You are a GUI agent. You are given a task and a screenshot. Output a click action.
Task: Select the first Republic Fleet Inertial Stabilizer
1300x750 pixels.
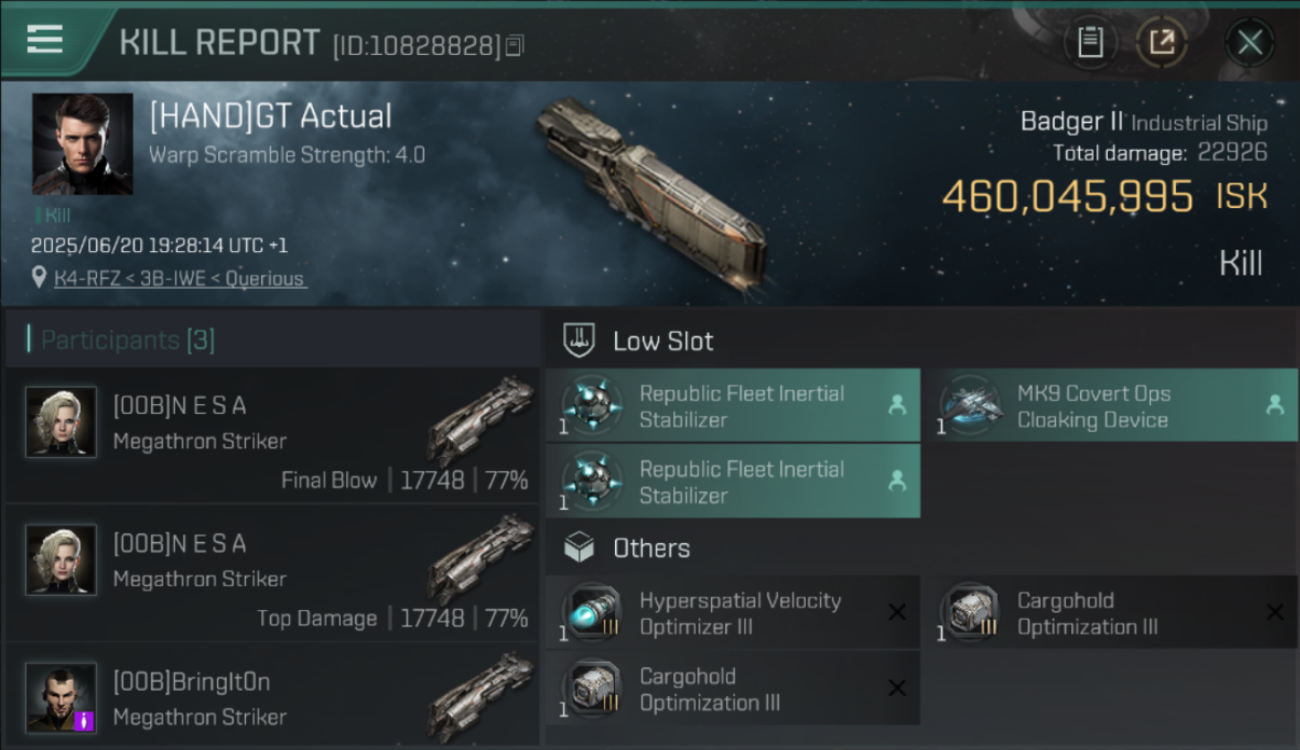(733, 406)
